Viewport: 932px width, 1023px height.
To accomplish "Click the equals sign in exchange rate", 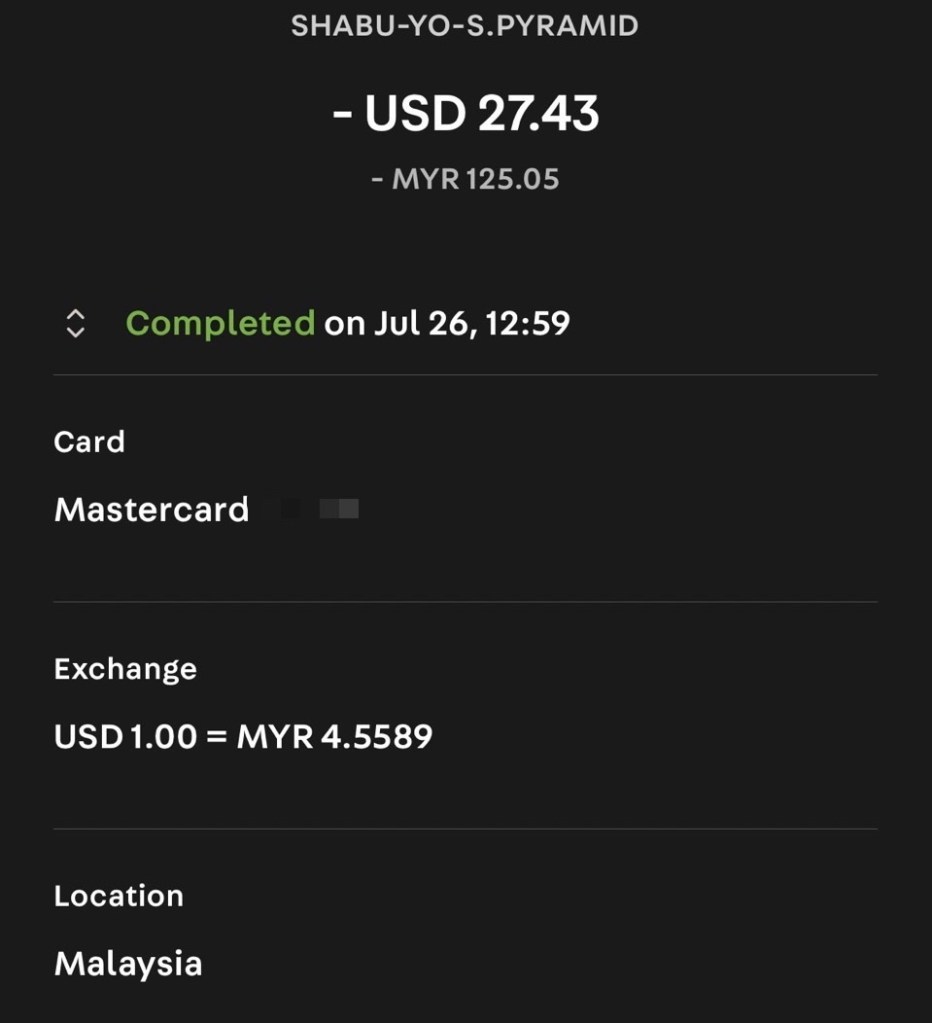I will point(217,738).
